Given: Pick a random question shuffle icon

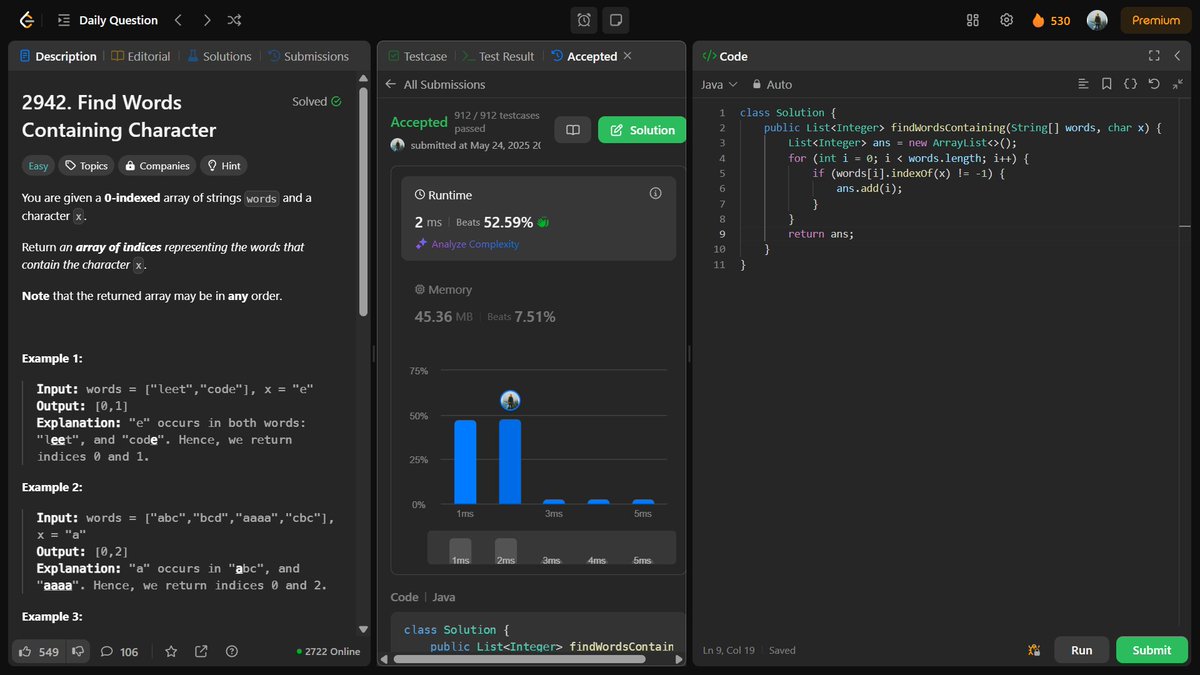Looking at the screenshot, I should (x=234, y=20).
